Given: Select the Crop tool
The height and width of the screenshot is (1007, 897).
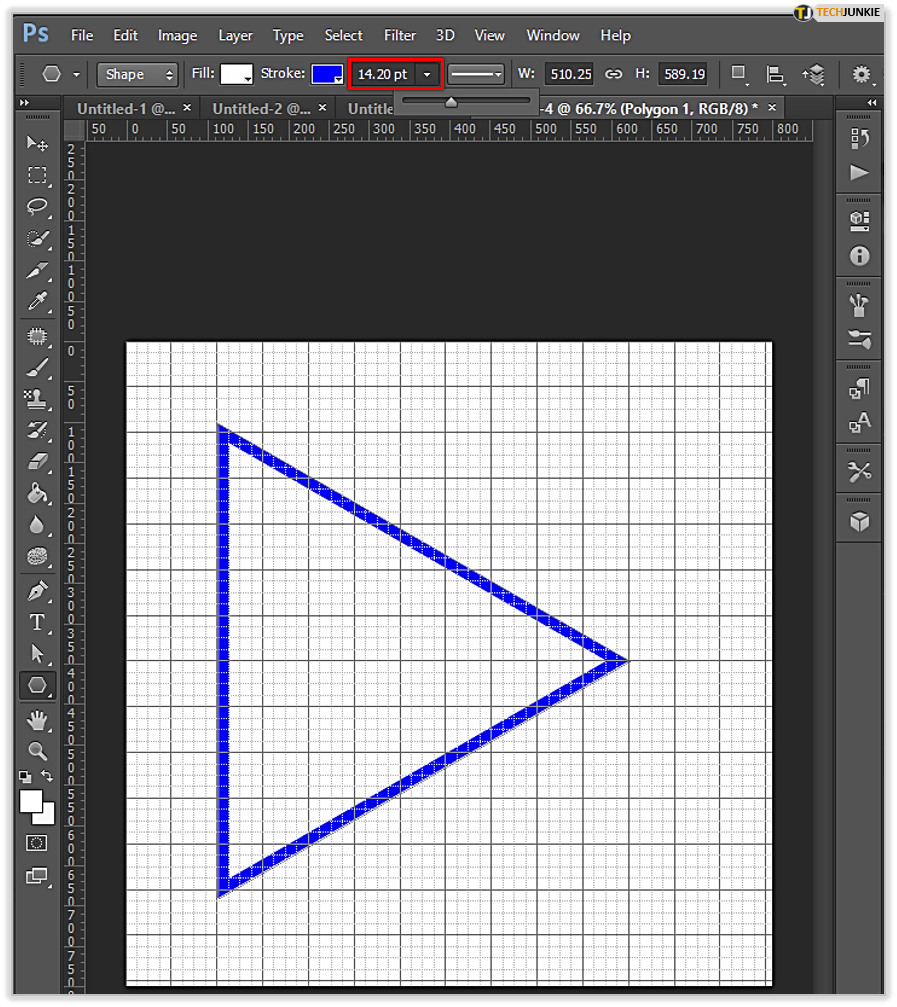Looking at the screenshot, I should tap(37, 271).
